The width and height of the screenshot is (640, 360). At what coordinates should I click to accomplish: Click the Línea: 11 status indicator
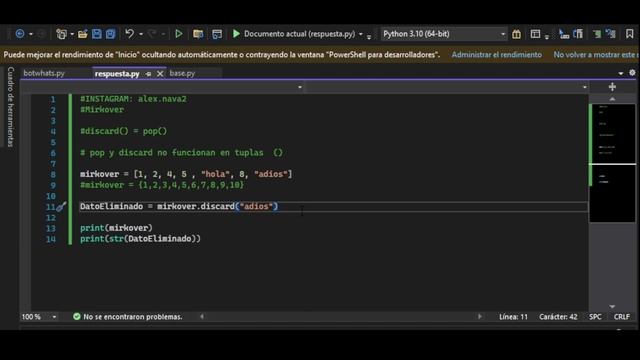513,317
